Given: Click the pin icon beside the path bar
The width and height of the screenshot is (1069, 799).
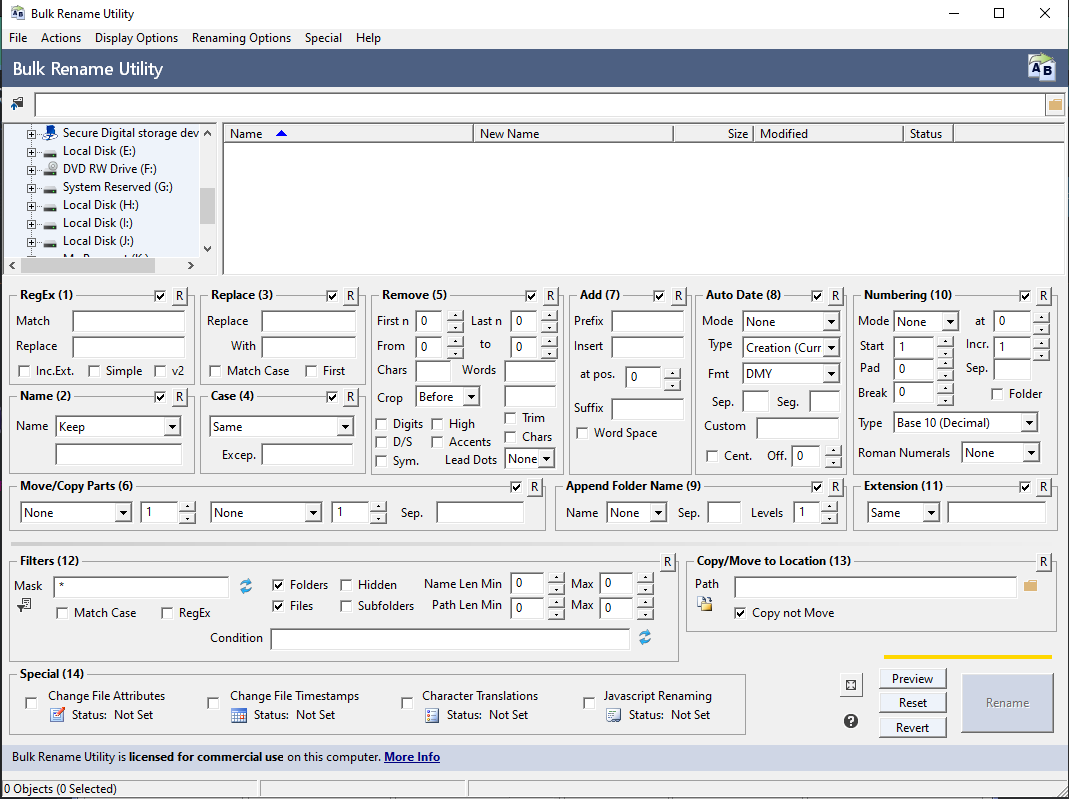Looking at the screenshot, I should (x=17, y=104).
